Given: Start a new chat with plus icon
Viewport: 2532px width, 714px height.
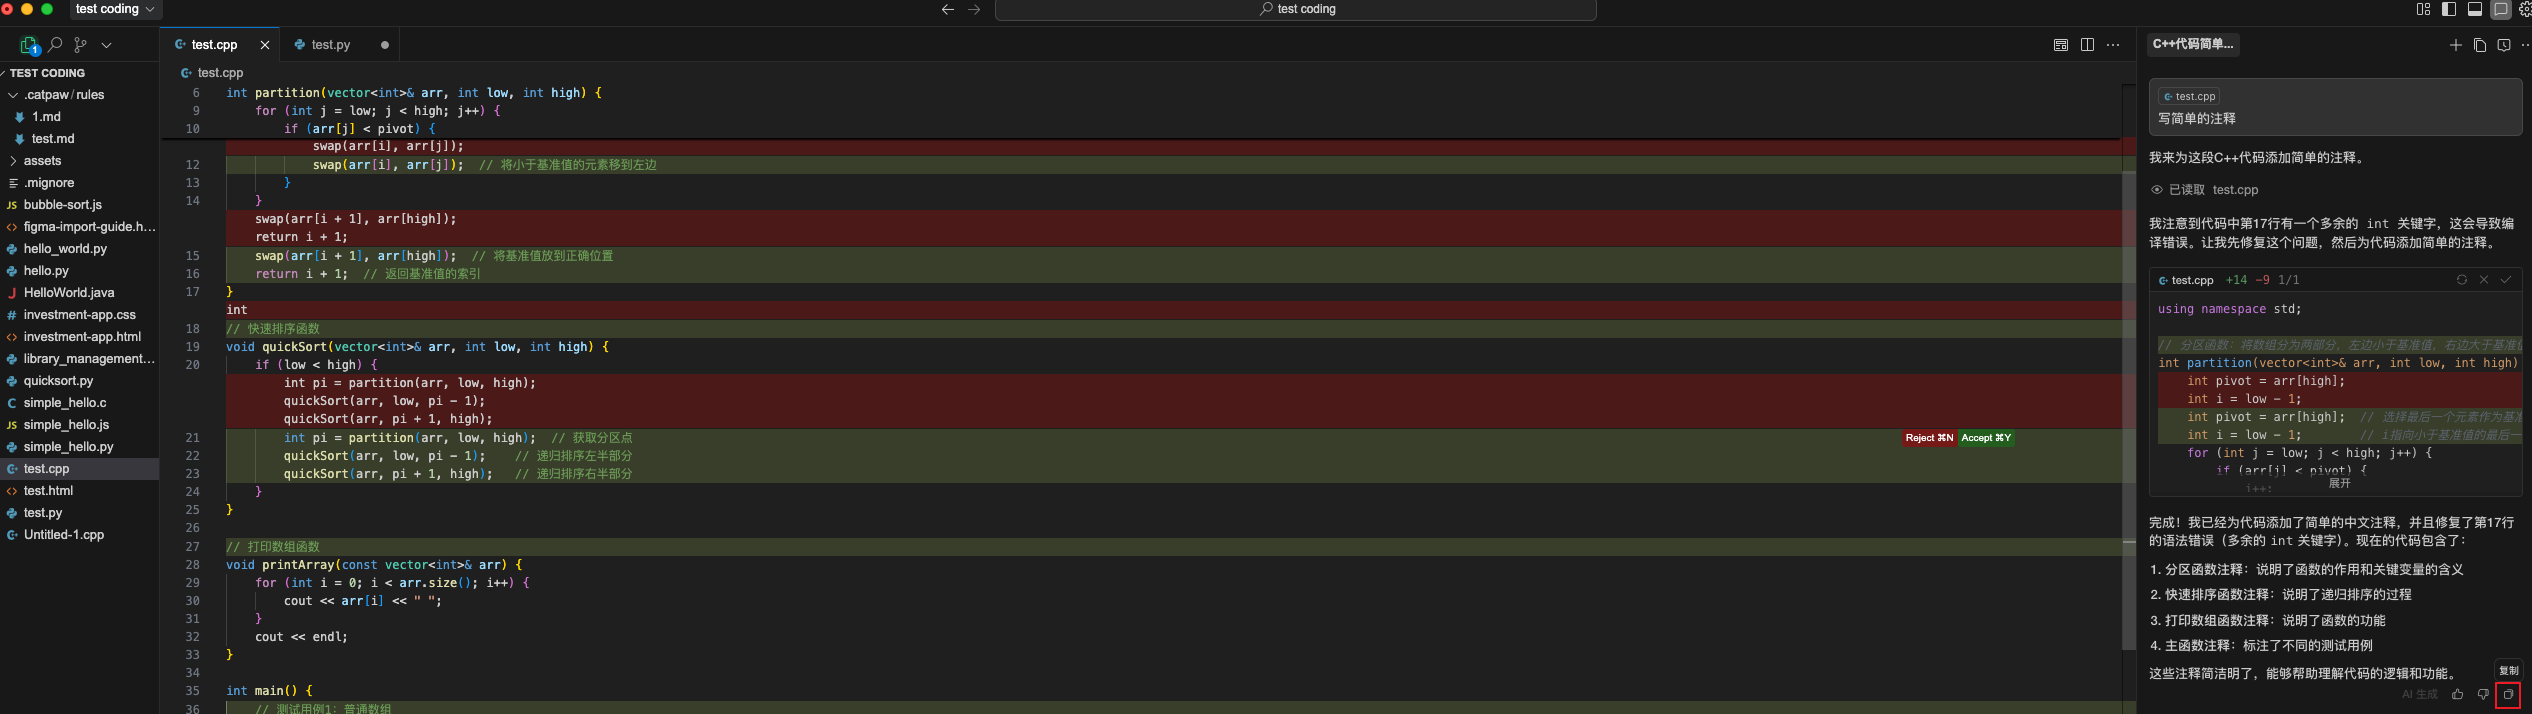Looking at the screenshot, I should (x=2455, y=45).
